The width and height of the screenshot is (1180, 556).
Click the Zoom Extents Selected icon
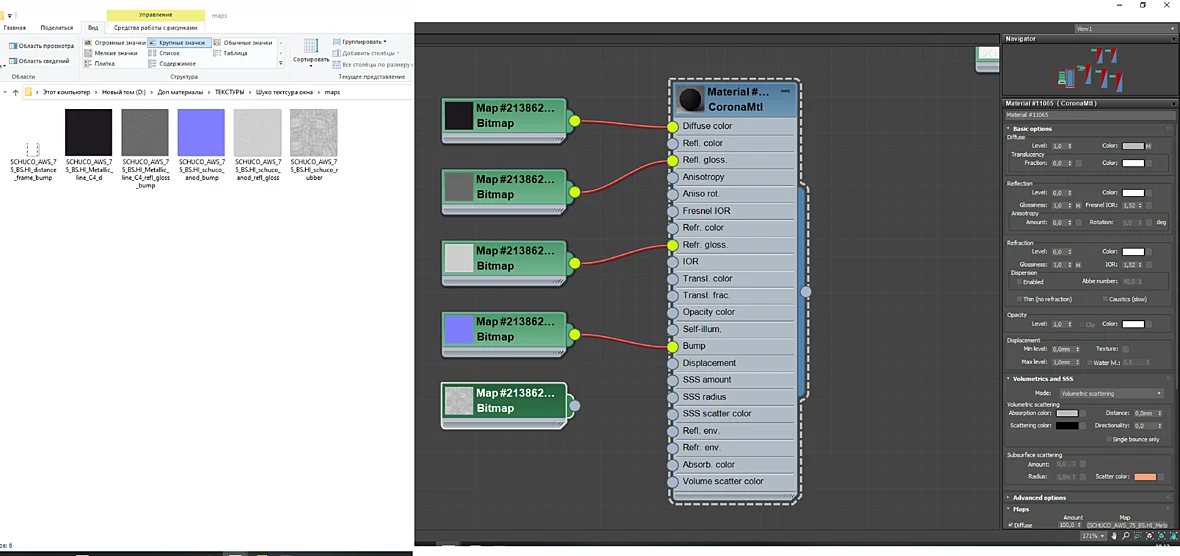coord(1162,536)
